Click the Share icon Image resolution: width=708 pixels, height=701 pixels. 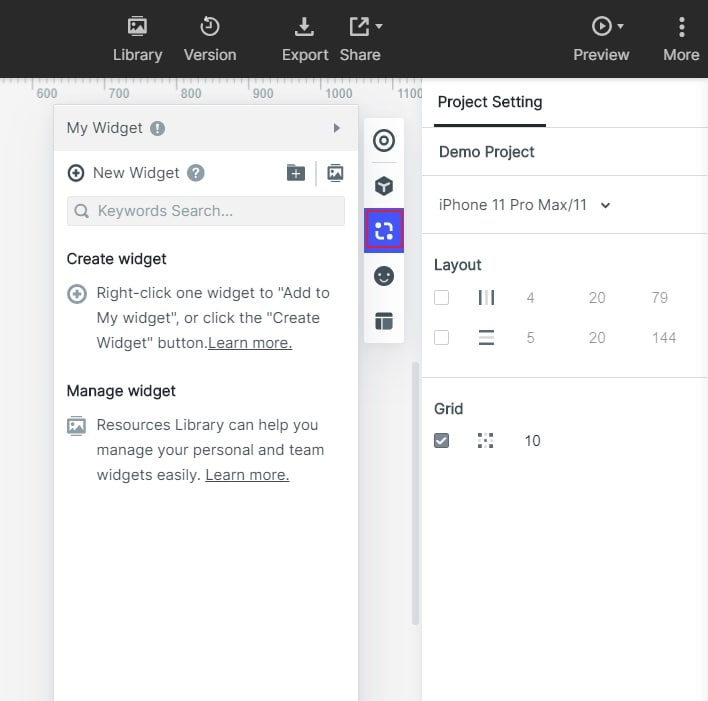pyautogui.click(x=359, y=27)
